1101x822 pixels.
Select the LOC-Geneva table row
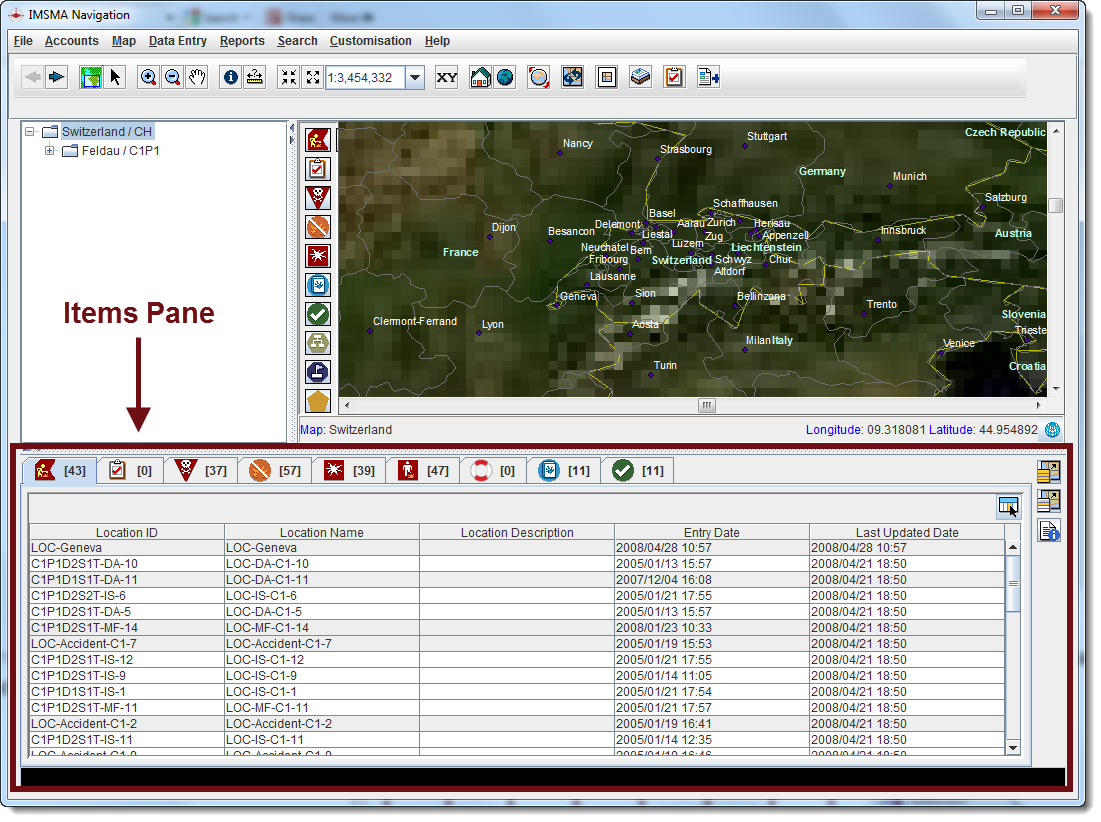pyautogui.click(x=126, y=548)
